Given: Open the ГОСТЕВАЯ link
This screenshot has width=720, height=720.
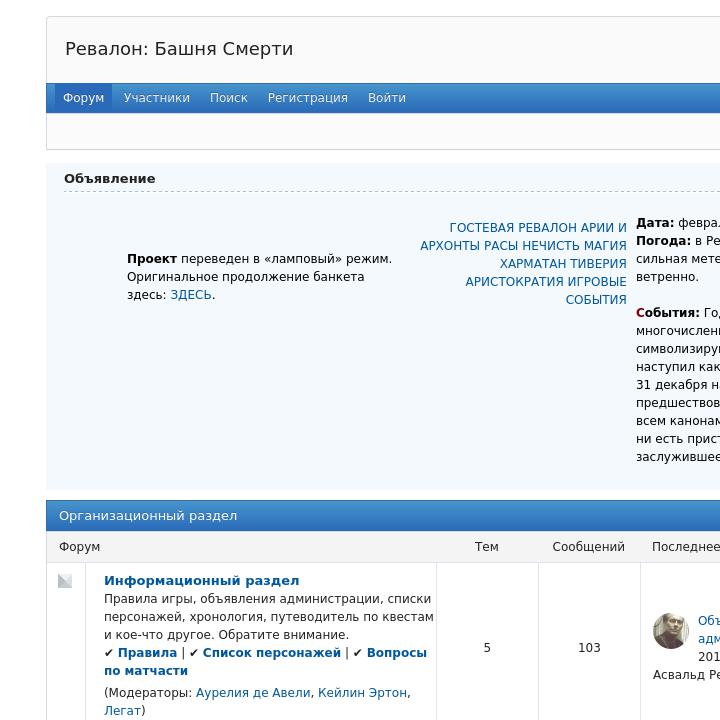Looking at the screenshot, I should click(486, 228).
